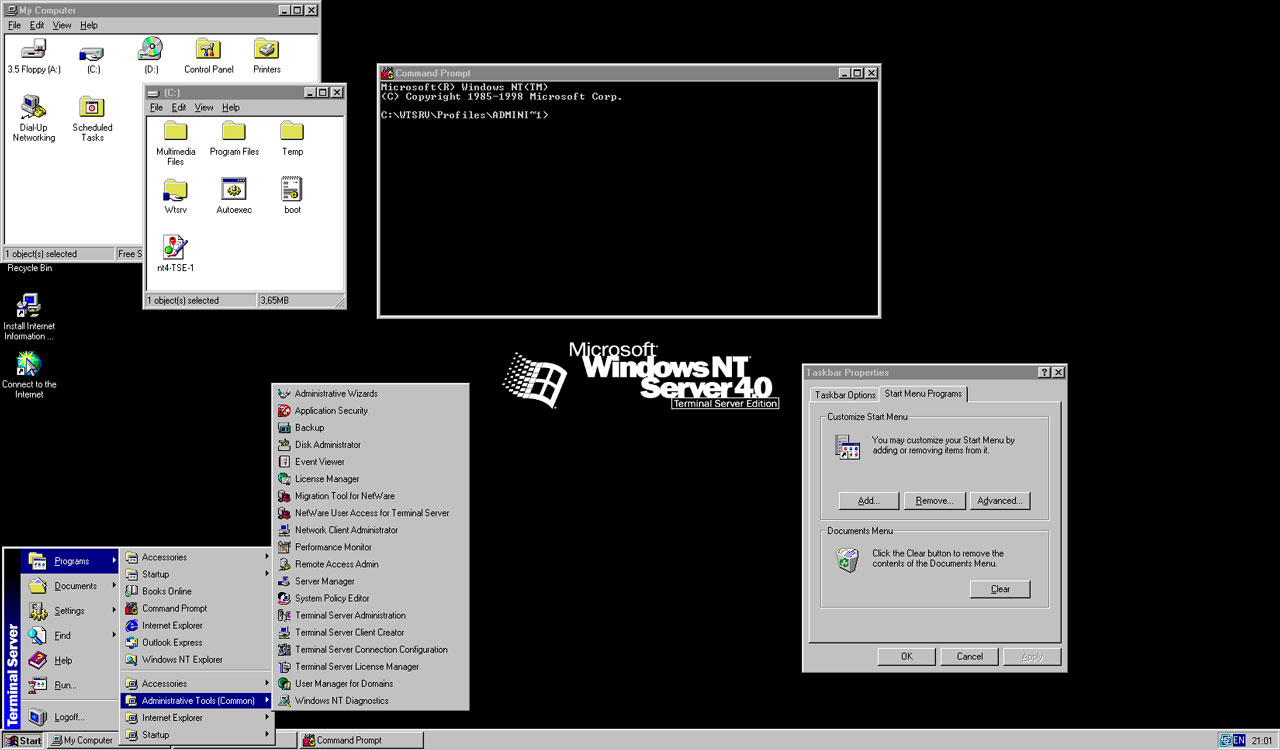Viewport: 1280px width, 750px height.
Task: Open Event Viewer in Administrative Tools
Action: click(x=319, y=462)
